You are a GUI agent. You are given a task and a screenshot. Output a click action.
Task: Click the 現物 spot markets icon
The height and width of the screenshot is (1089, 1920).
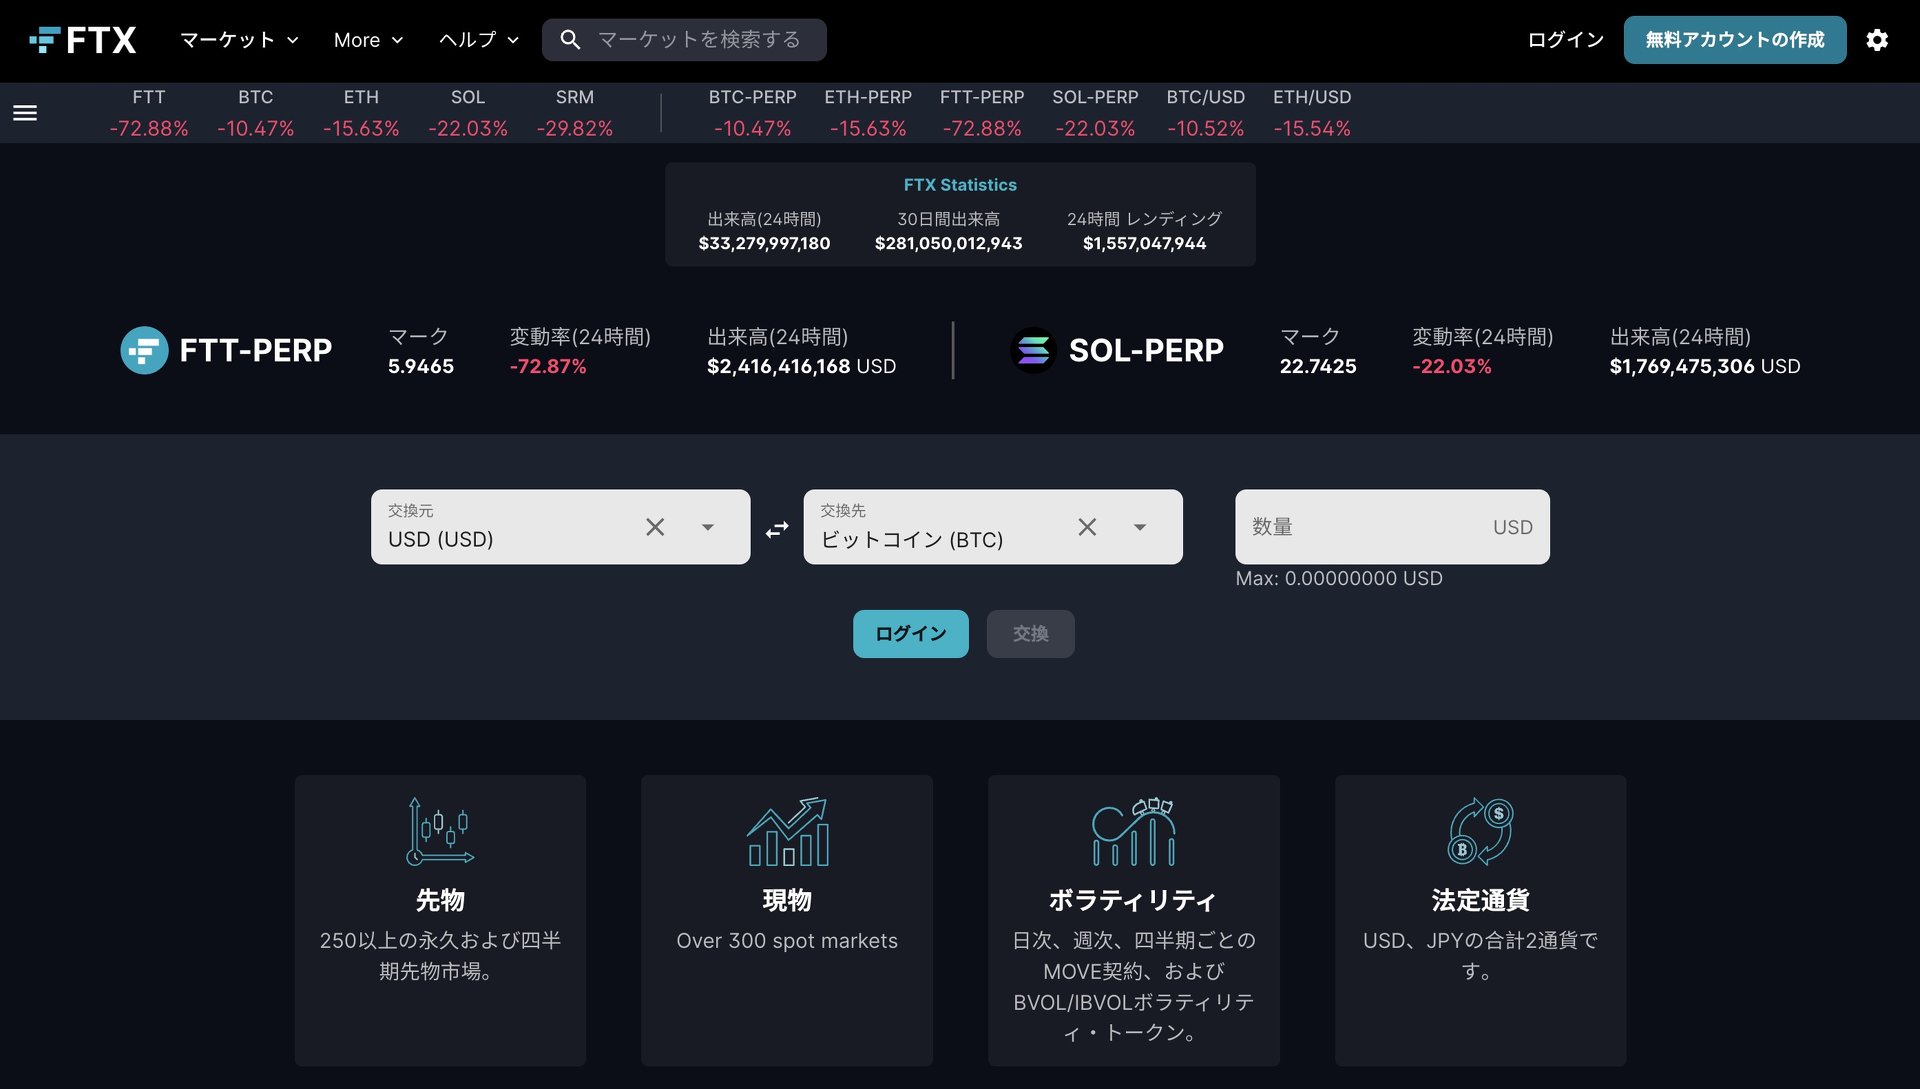(787, 831)
